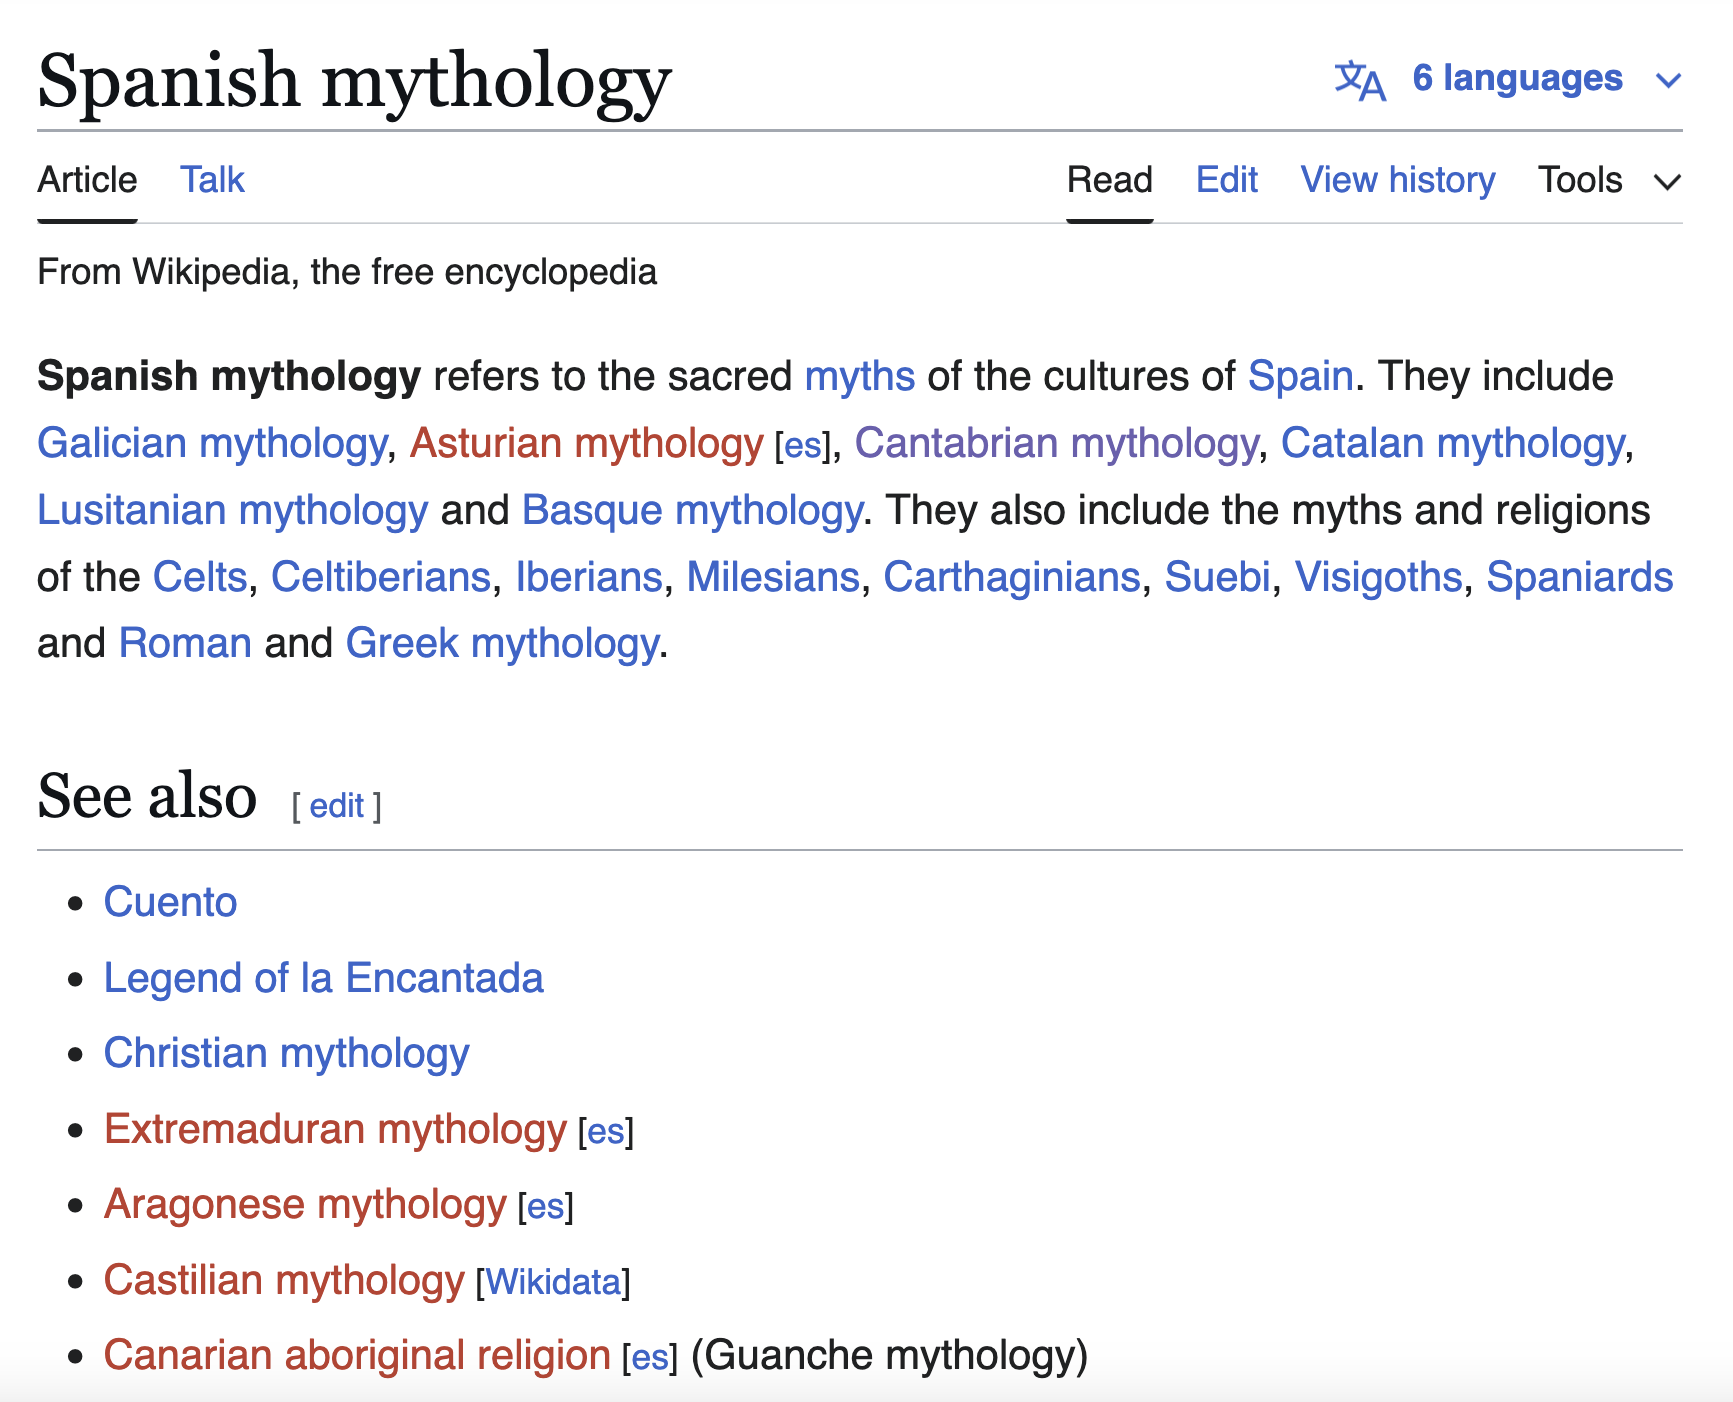Follow the Basque mythology link
Viewport: 1733px width, 1402px height.
pos(692,510)
